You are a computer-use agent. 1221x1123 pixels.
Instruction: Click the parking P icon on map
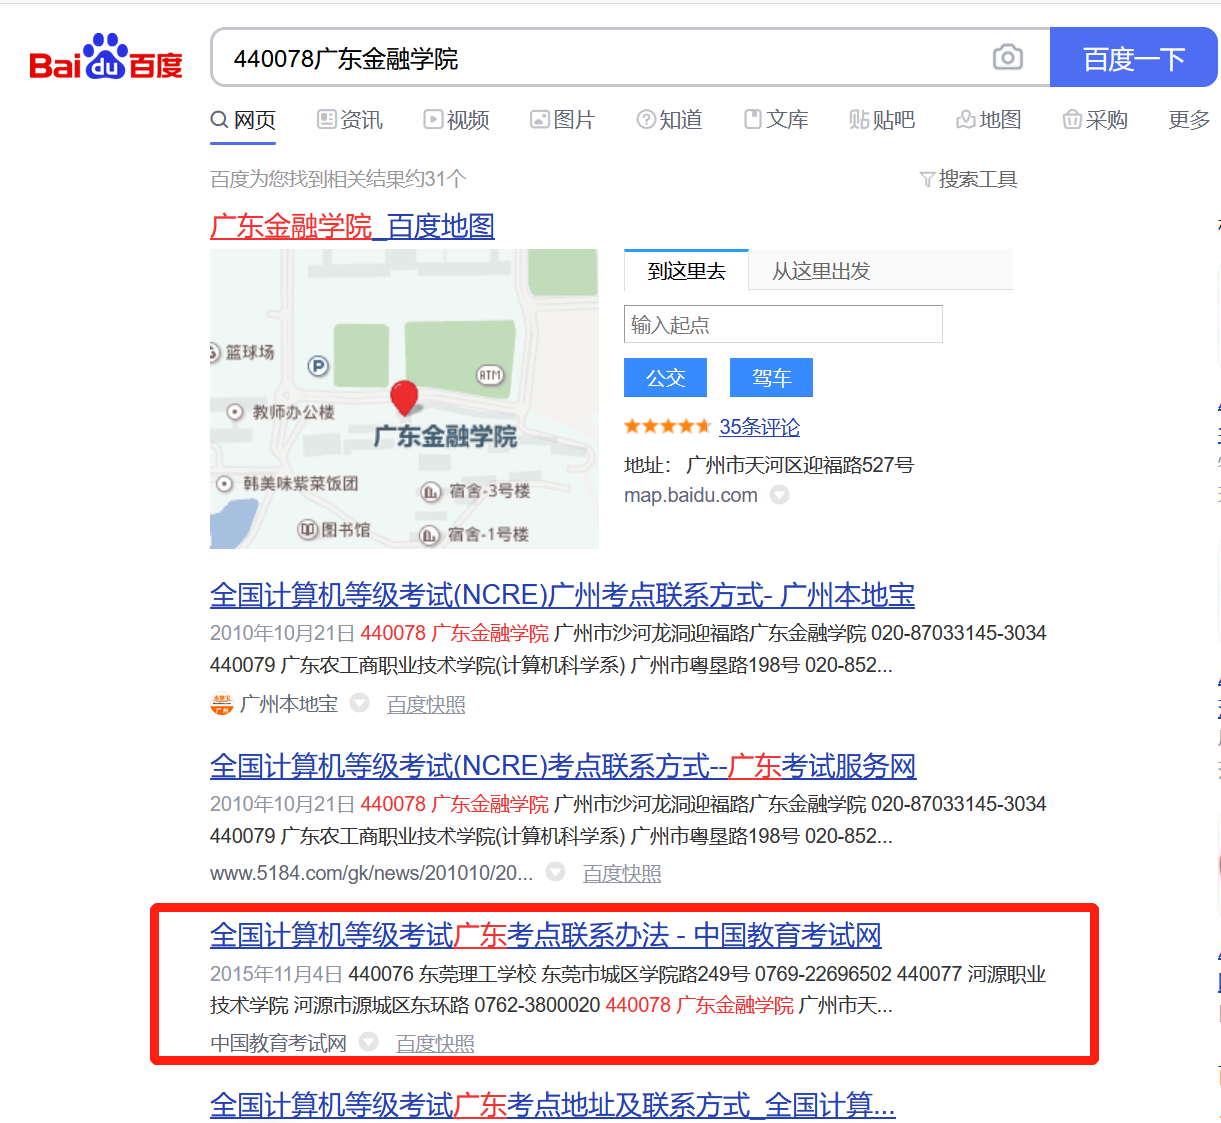[318, 366]
